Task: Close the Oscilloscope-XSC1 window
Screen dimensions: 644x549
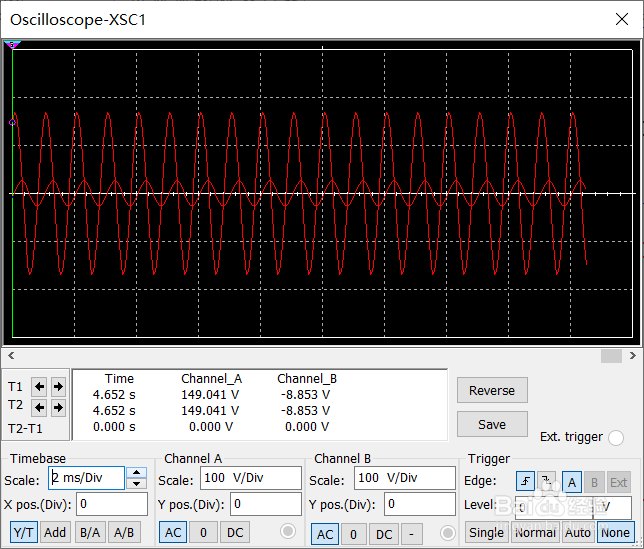Action: click(622, 19)
